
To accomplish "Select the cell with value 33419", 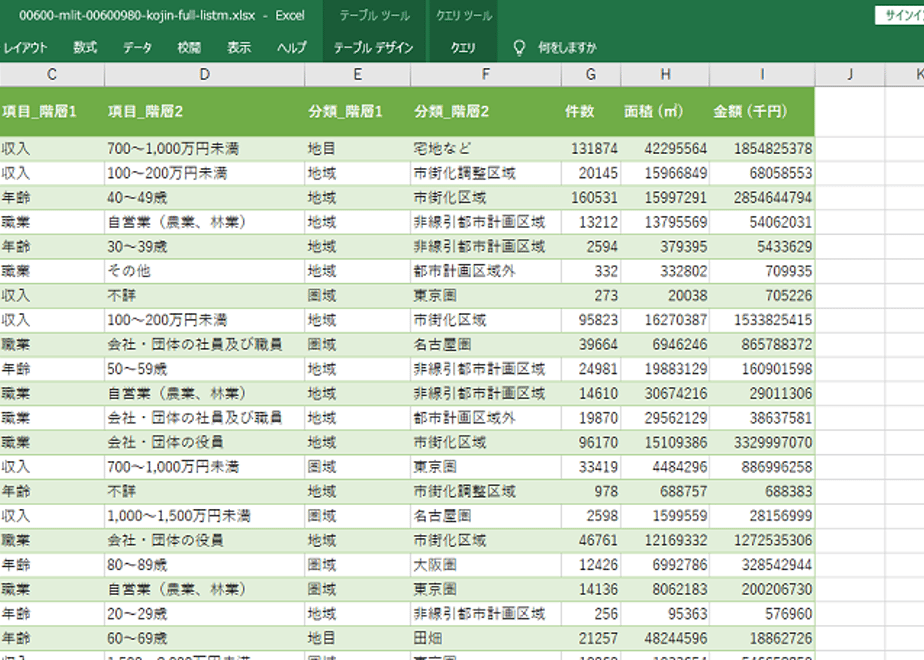I will (591, 467).
